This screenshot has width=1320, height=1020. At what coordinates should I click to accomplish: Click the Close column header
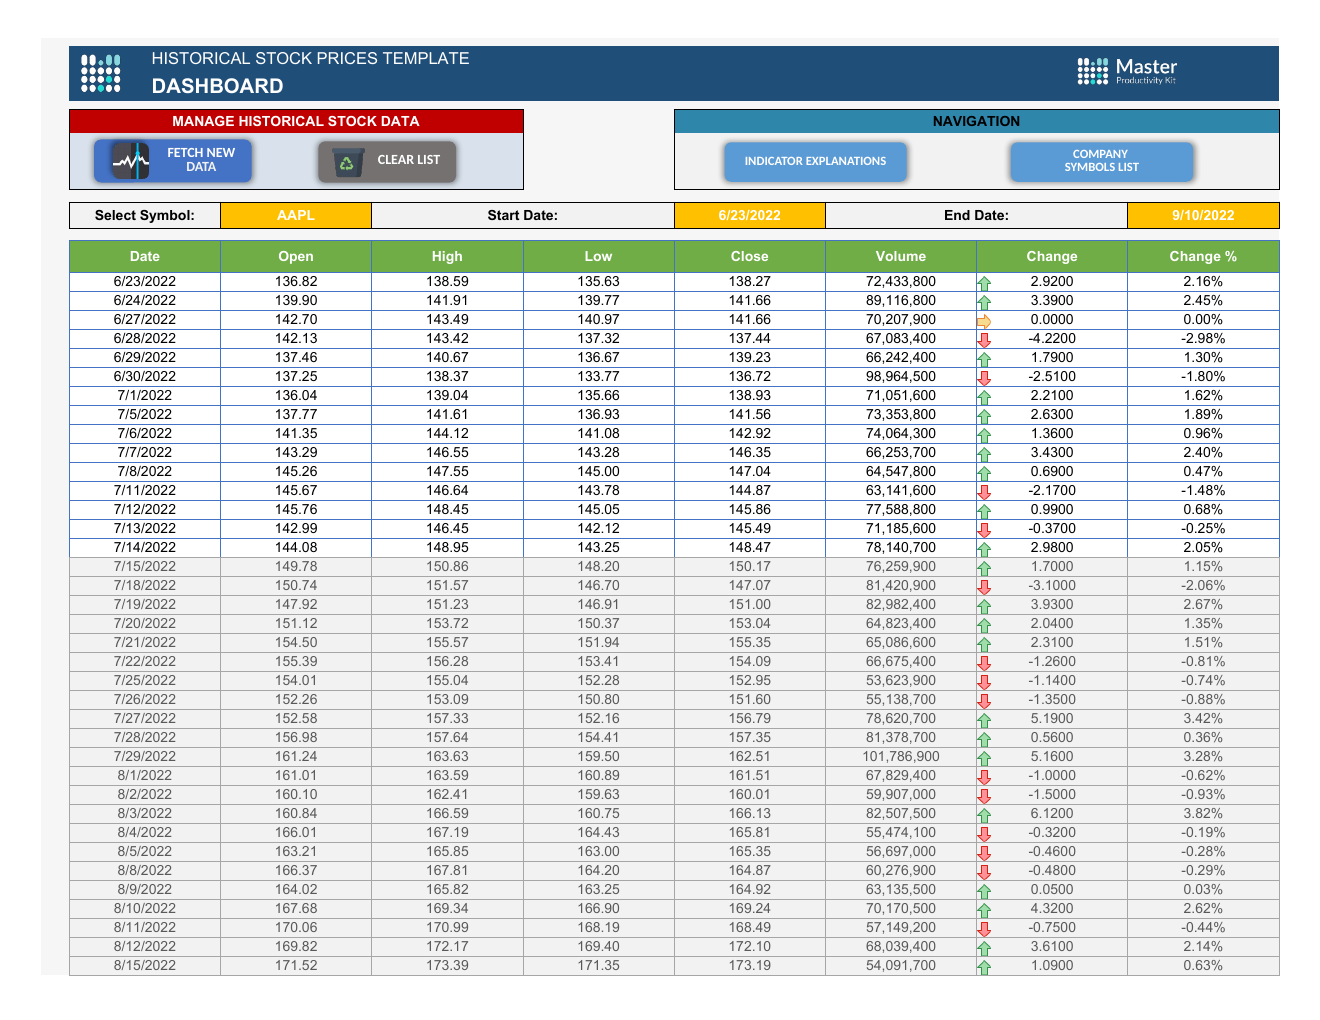(x=750, y=257)
